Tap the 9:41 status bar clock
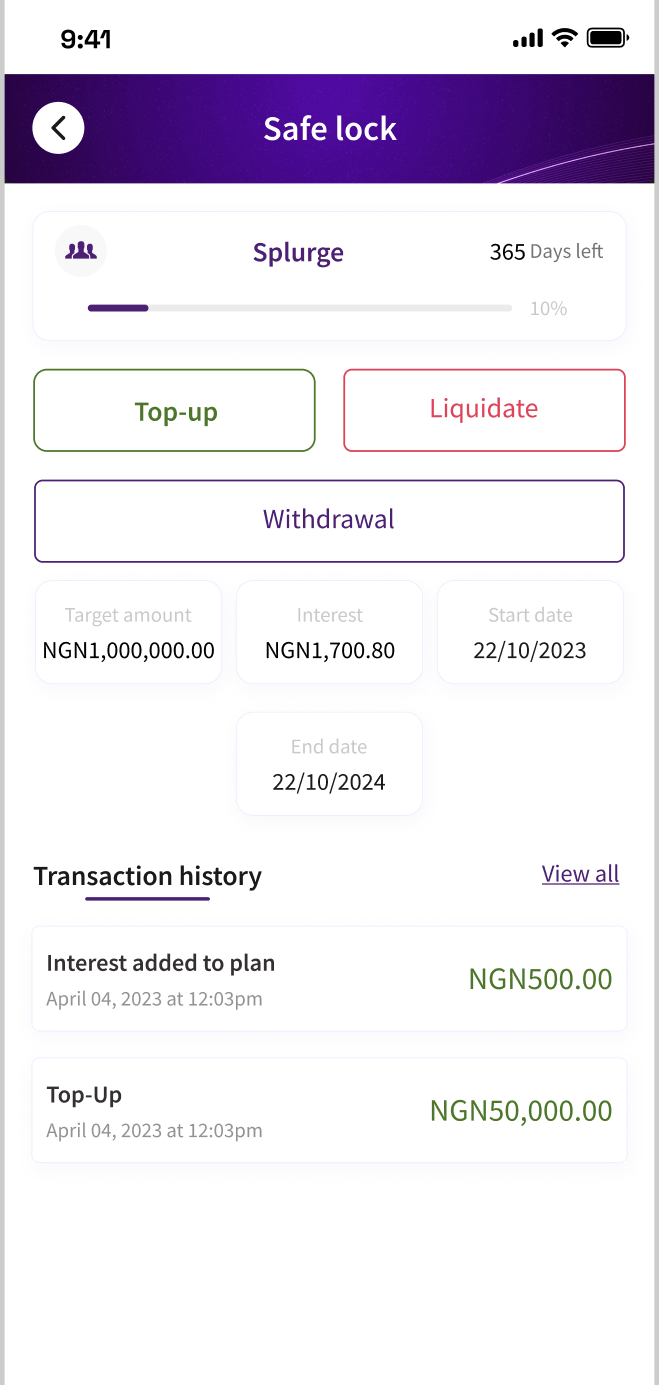659x1385 pixels. [86, 40]
